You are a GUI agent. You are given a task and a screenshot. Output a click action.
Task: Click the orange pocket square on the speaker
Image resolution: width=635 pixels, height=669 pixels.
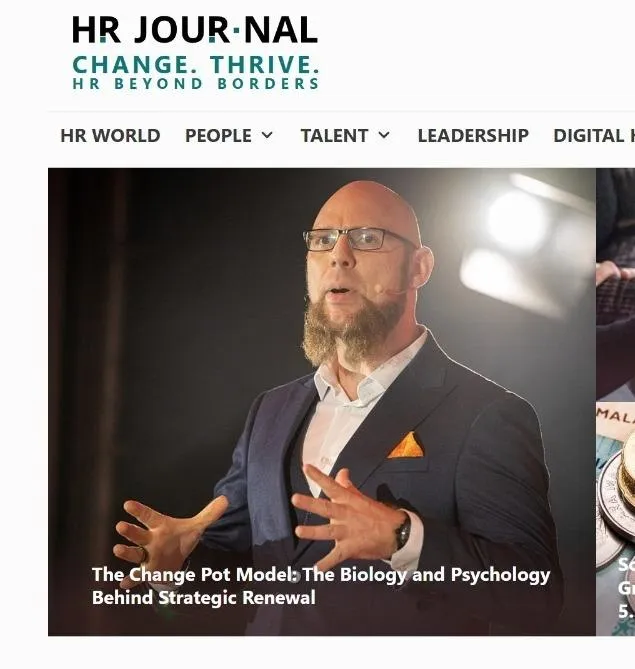[406, 445]
